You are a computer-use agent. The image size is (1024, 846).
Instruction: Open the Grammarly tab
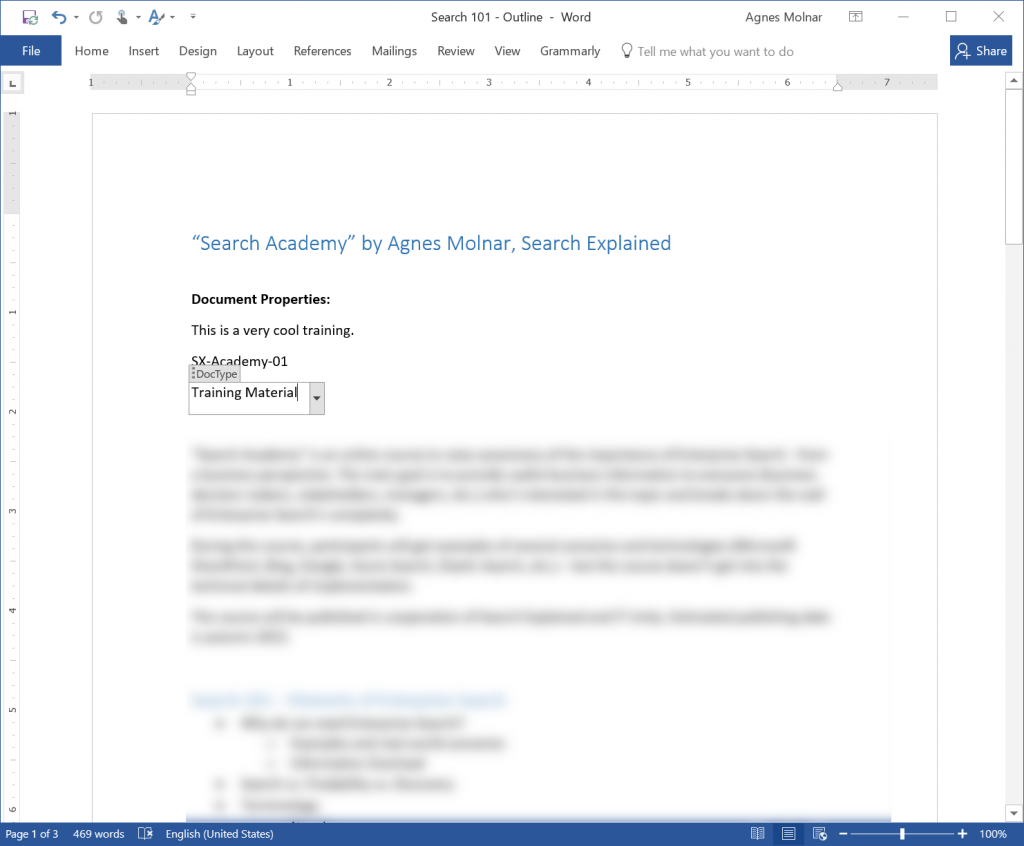(569, 51)
